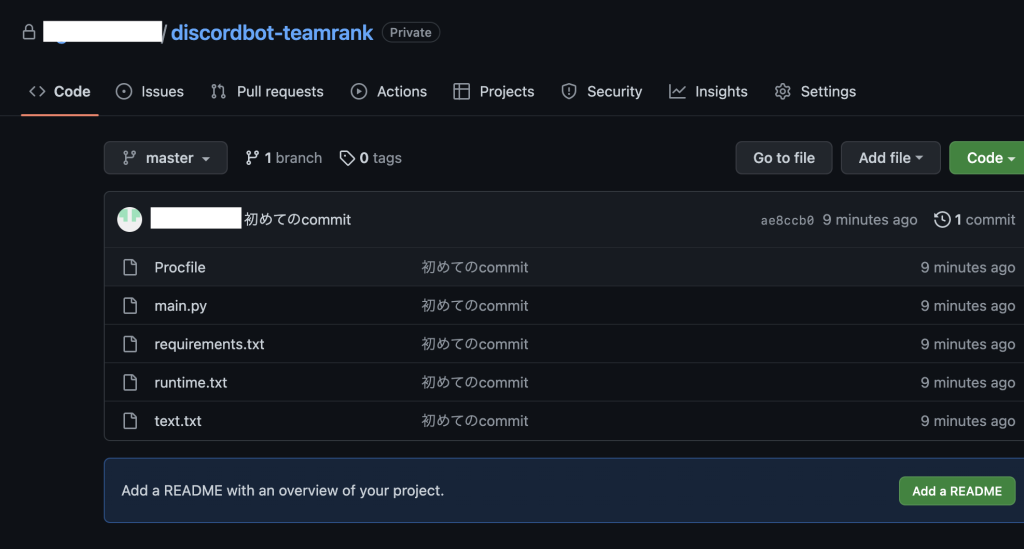Viewport: 1024px width, 549px height.
Task: Click the Projects table icon
Action: coord(461,91)
